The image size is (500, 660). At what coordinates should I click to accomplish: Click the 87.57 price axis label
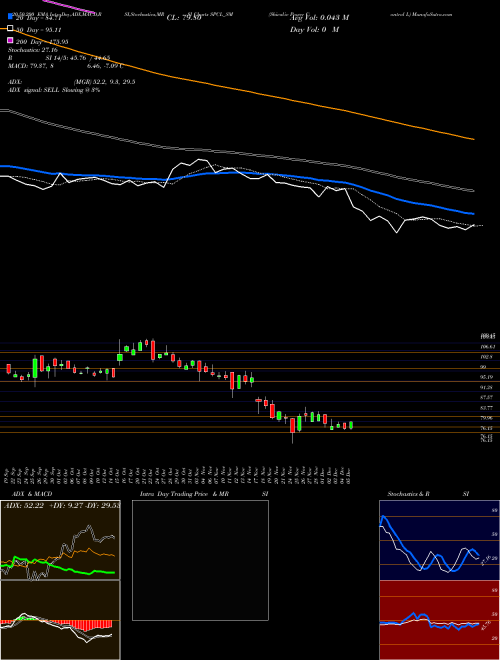pyautogui.click(x=487, y=397)
